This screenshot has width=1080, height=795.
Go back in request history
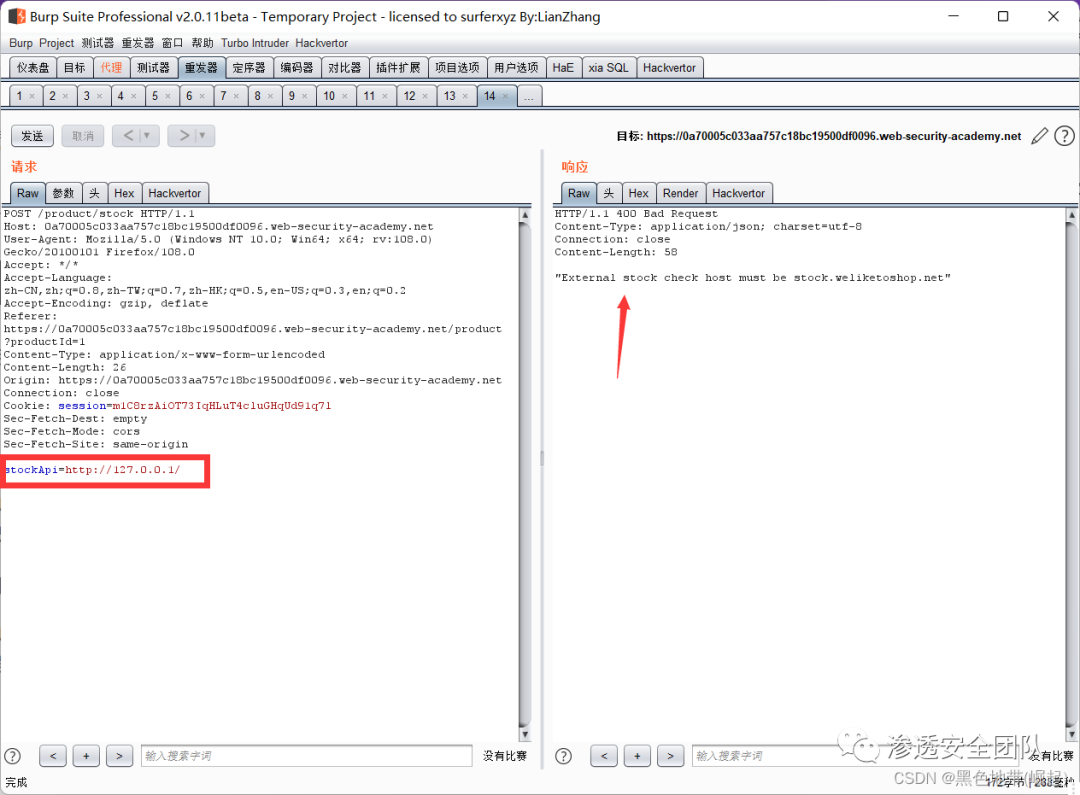(128, 136)
